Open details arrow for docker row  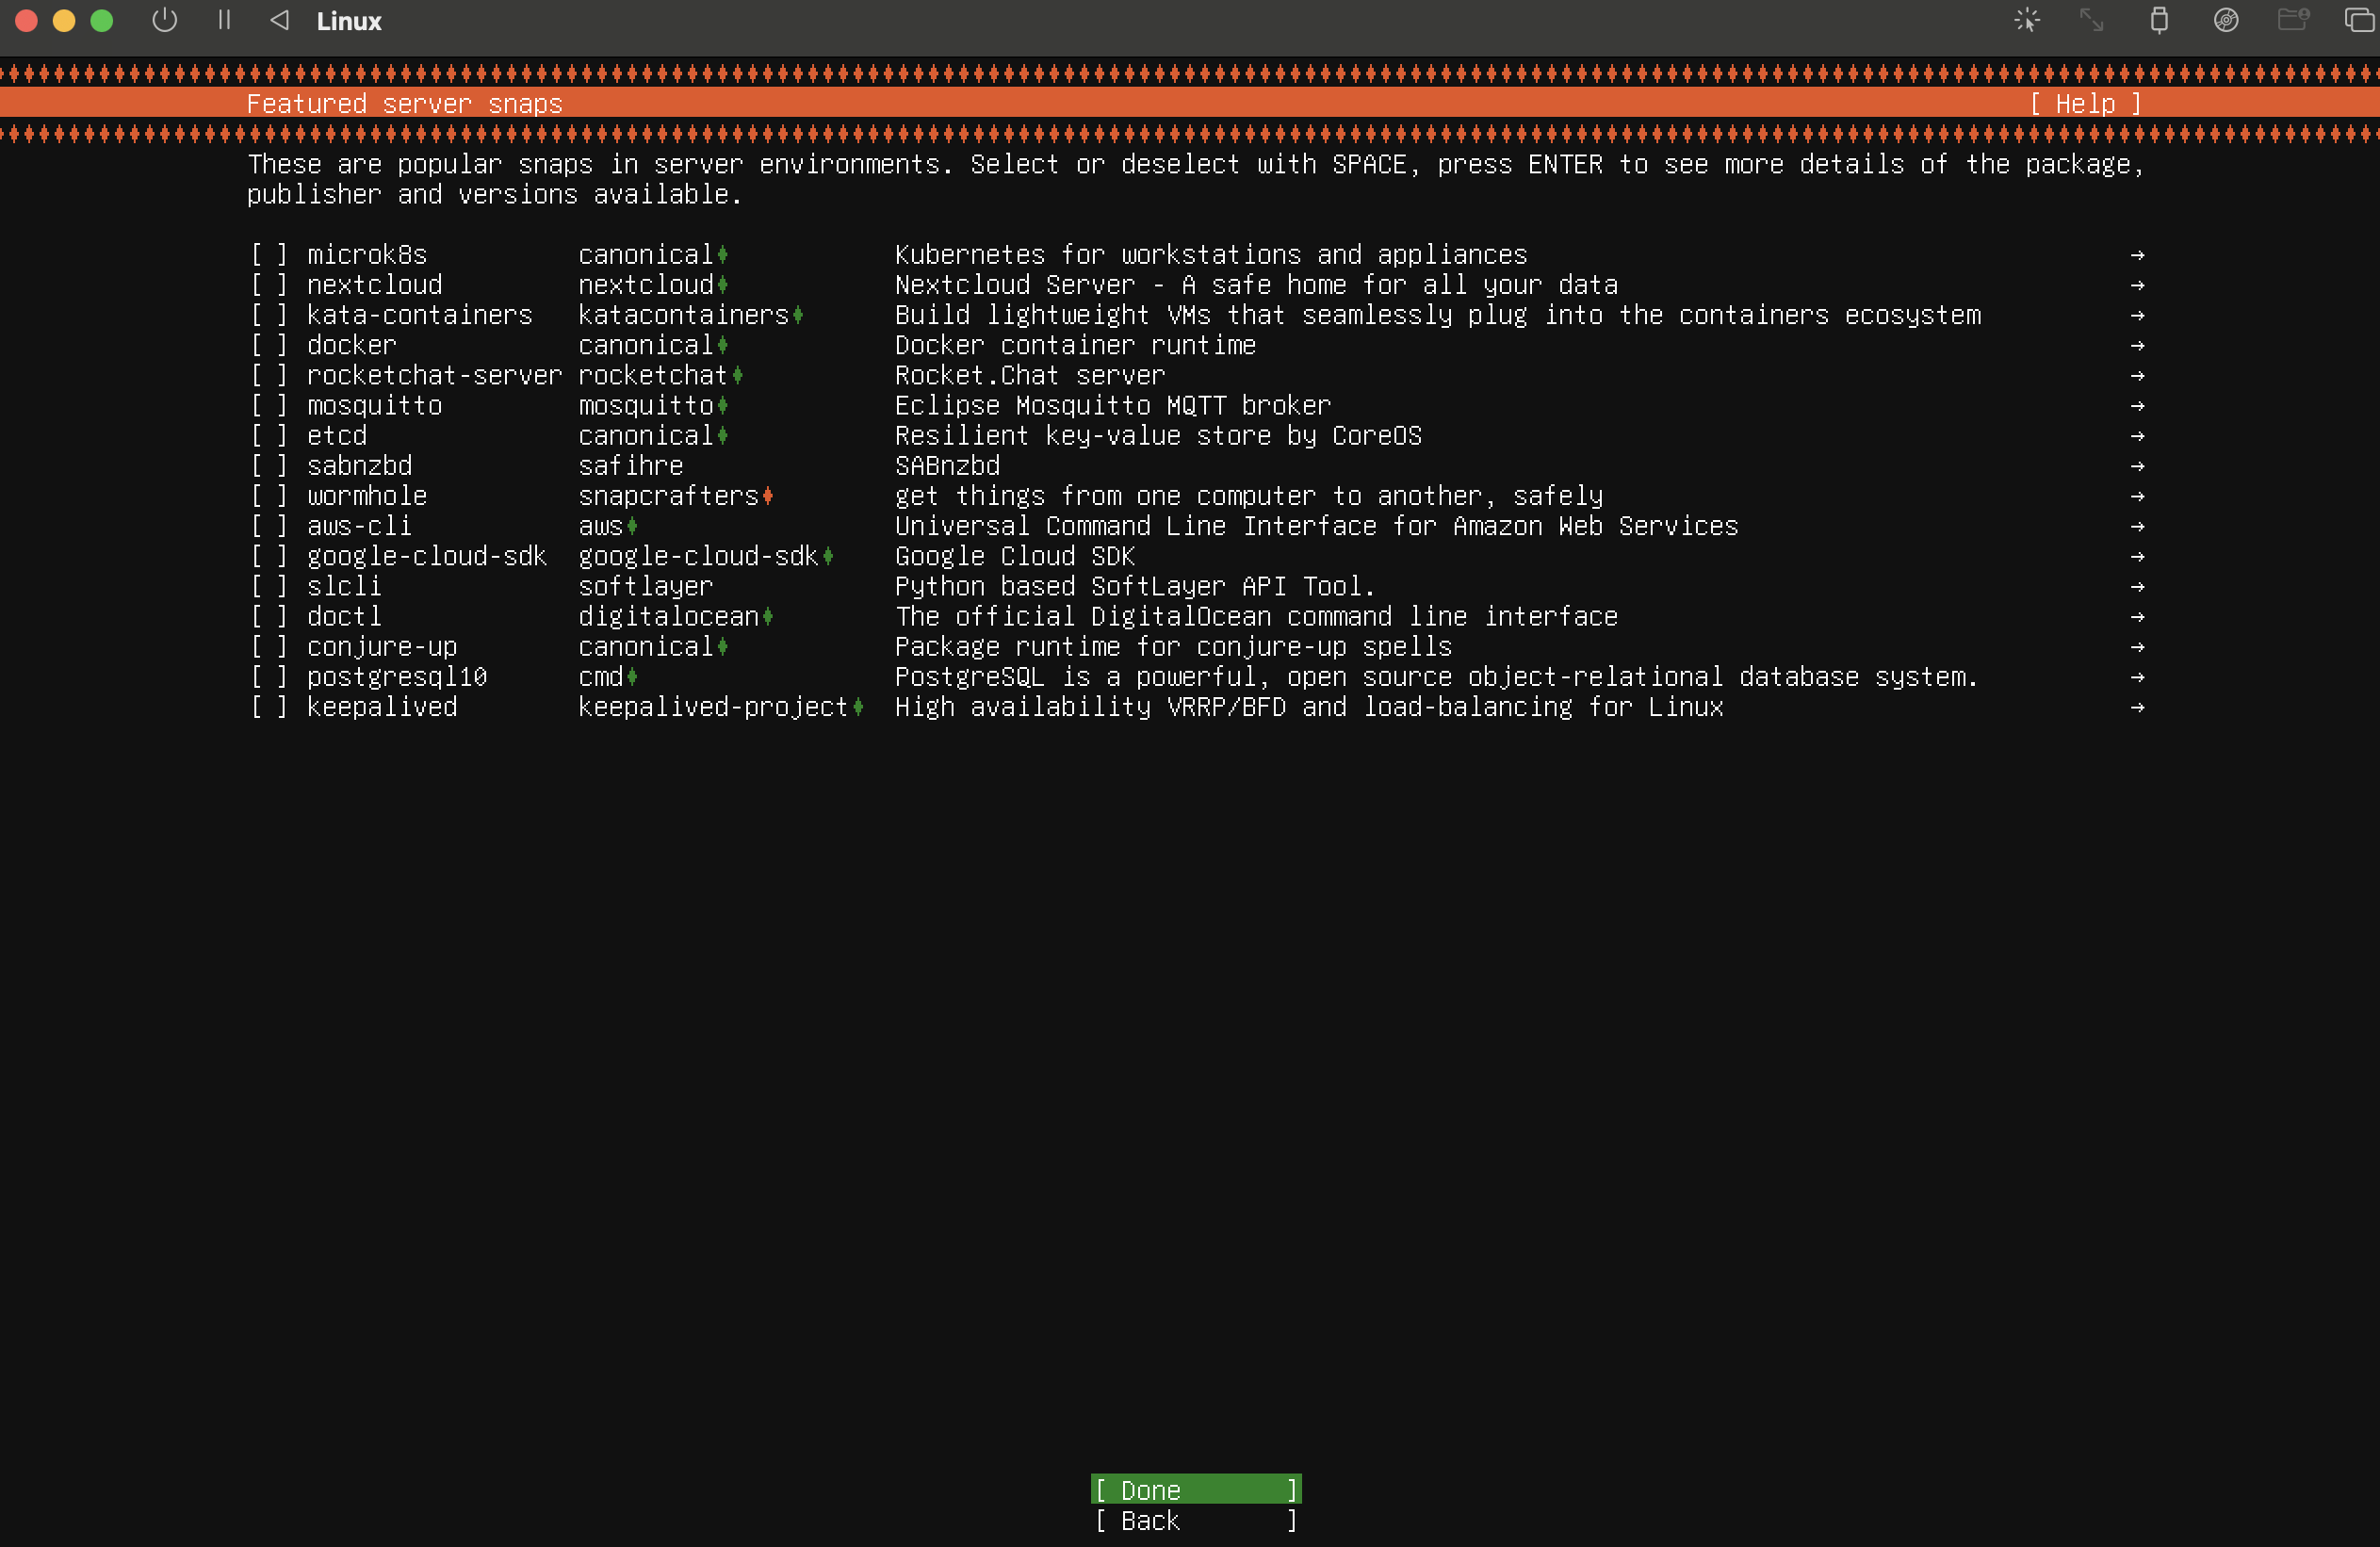click(x=2137, y=345)
